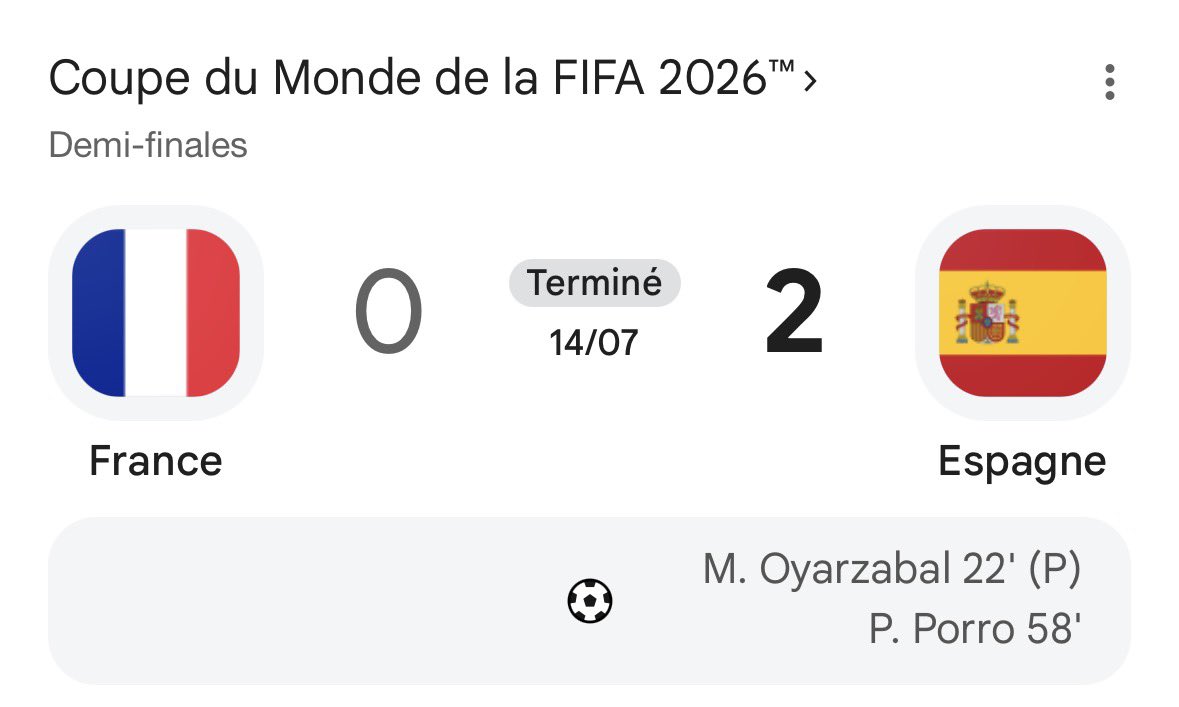Click the Spain flag icon
The height and width of the screenshot is (707, 1179).
click(1023, 312)
